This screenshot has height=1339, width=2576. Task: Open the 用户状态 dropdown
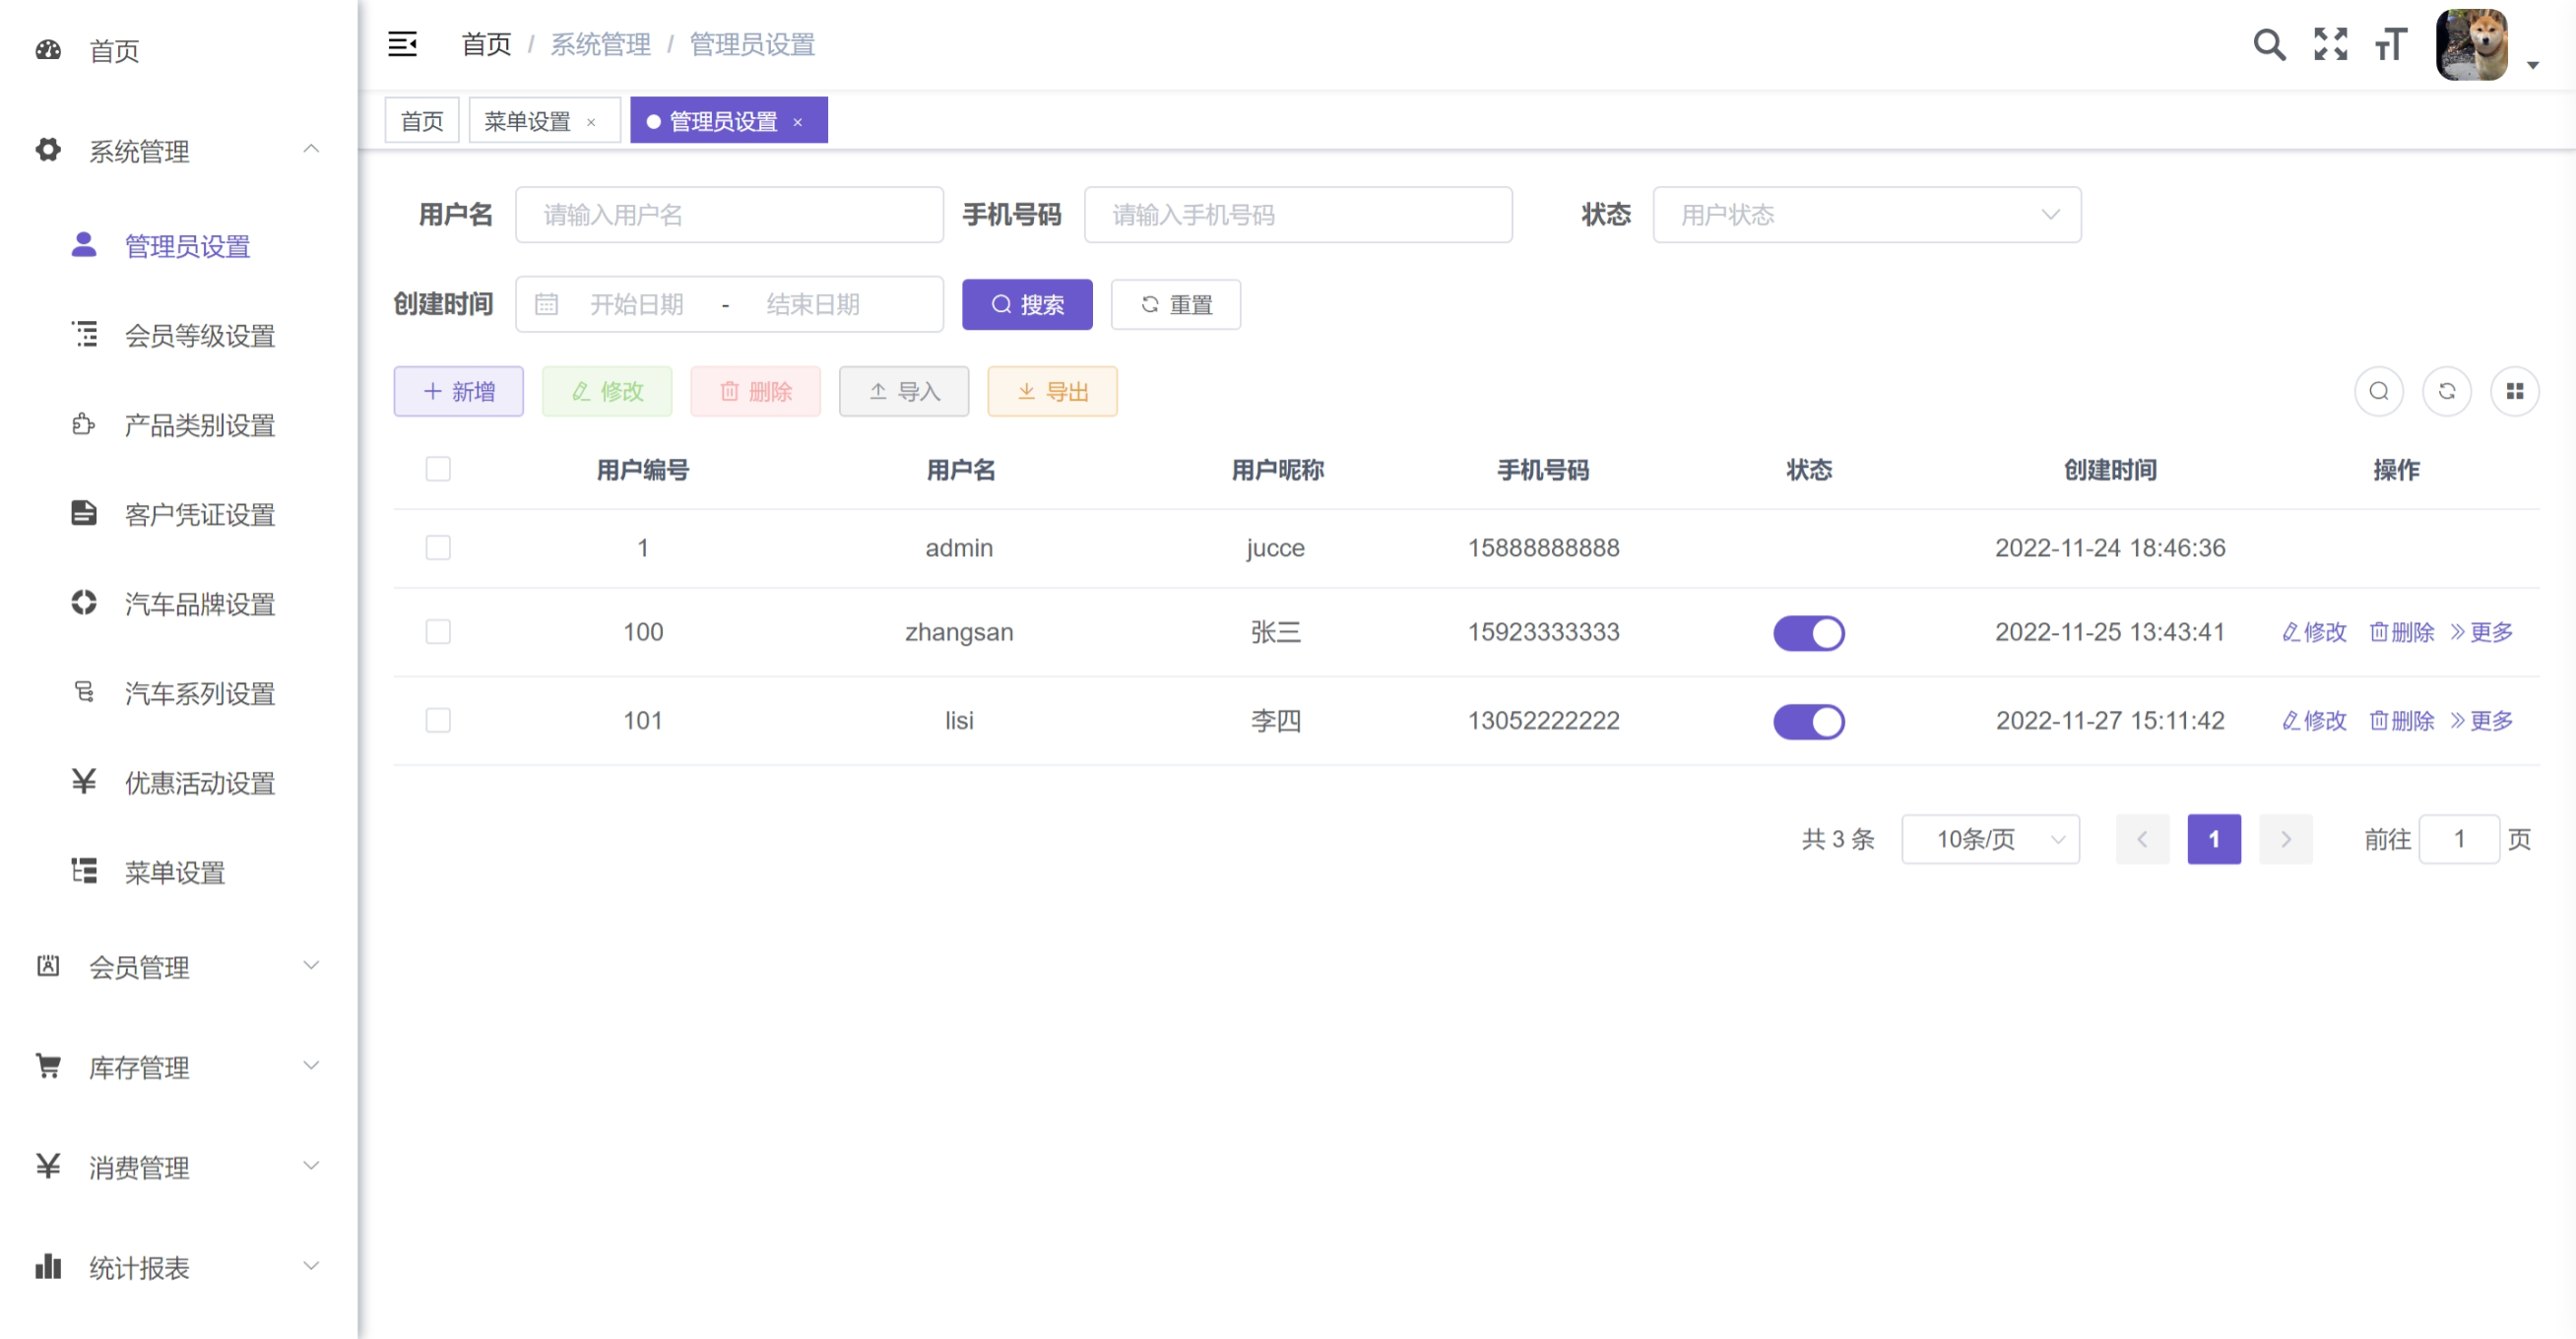point(1866,215)
